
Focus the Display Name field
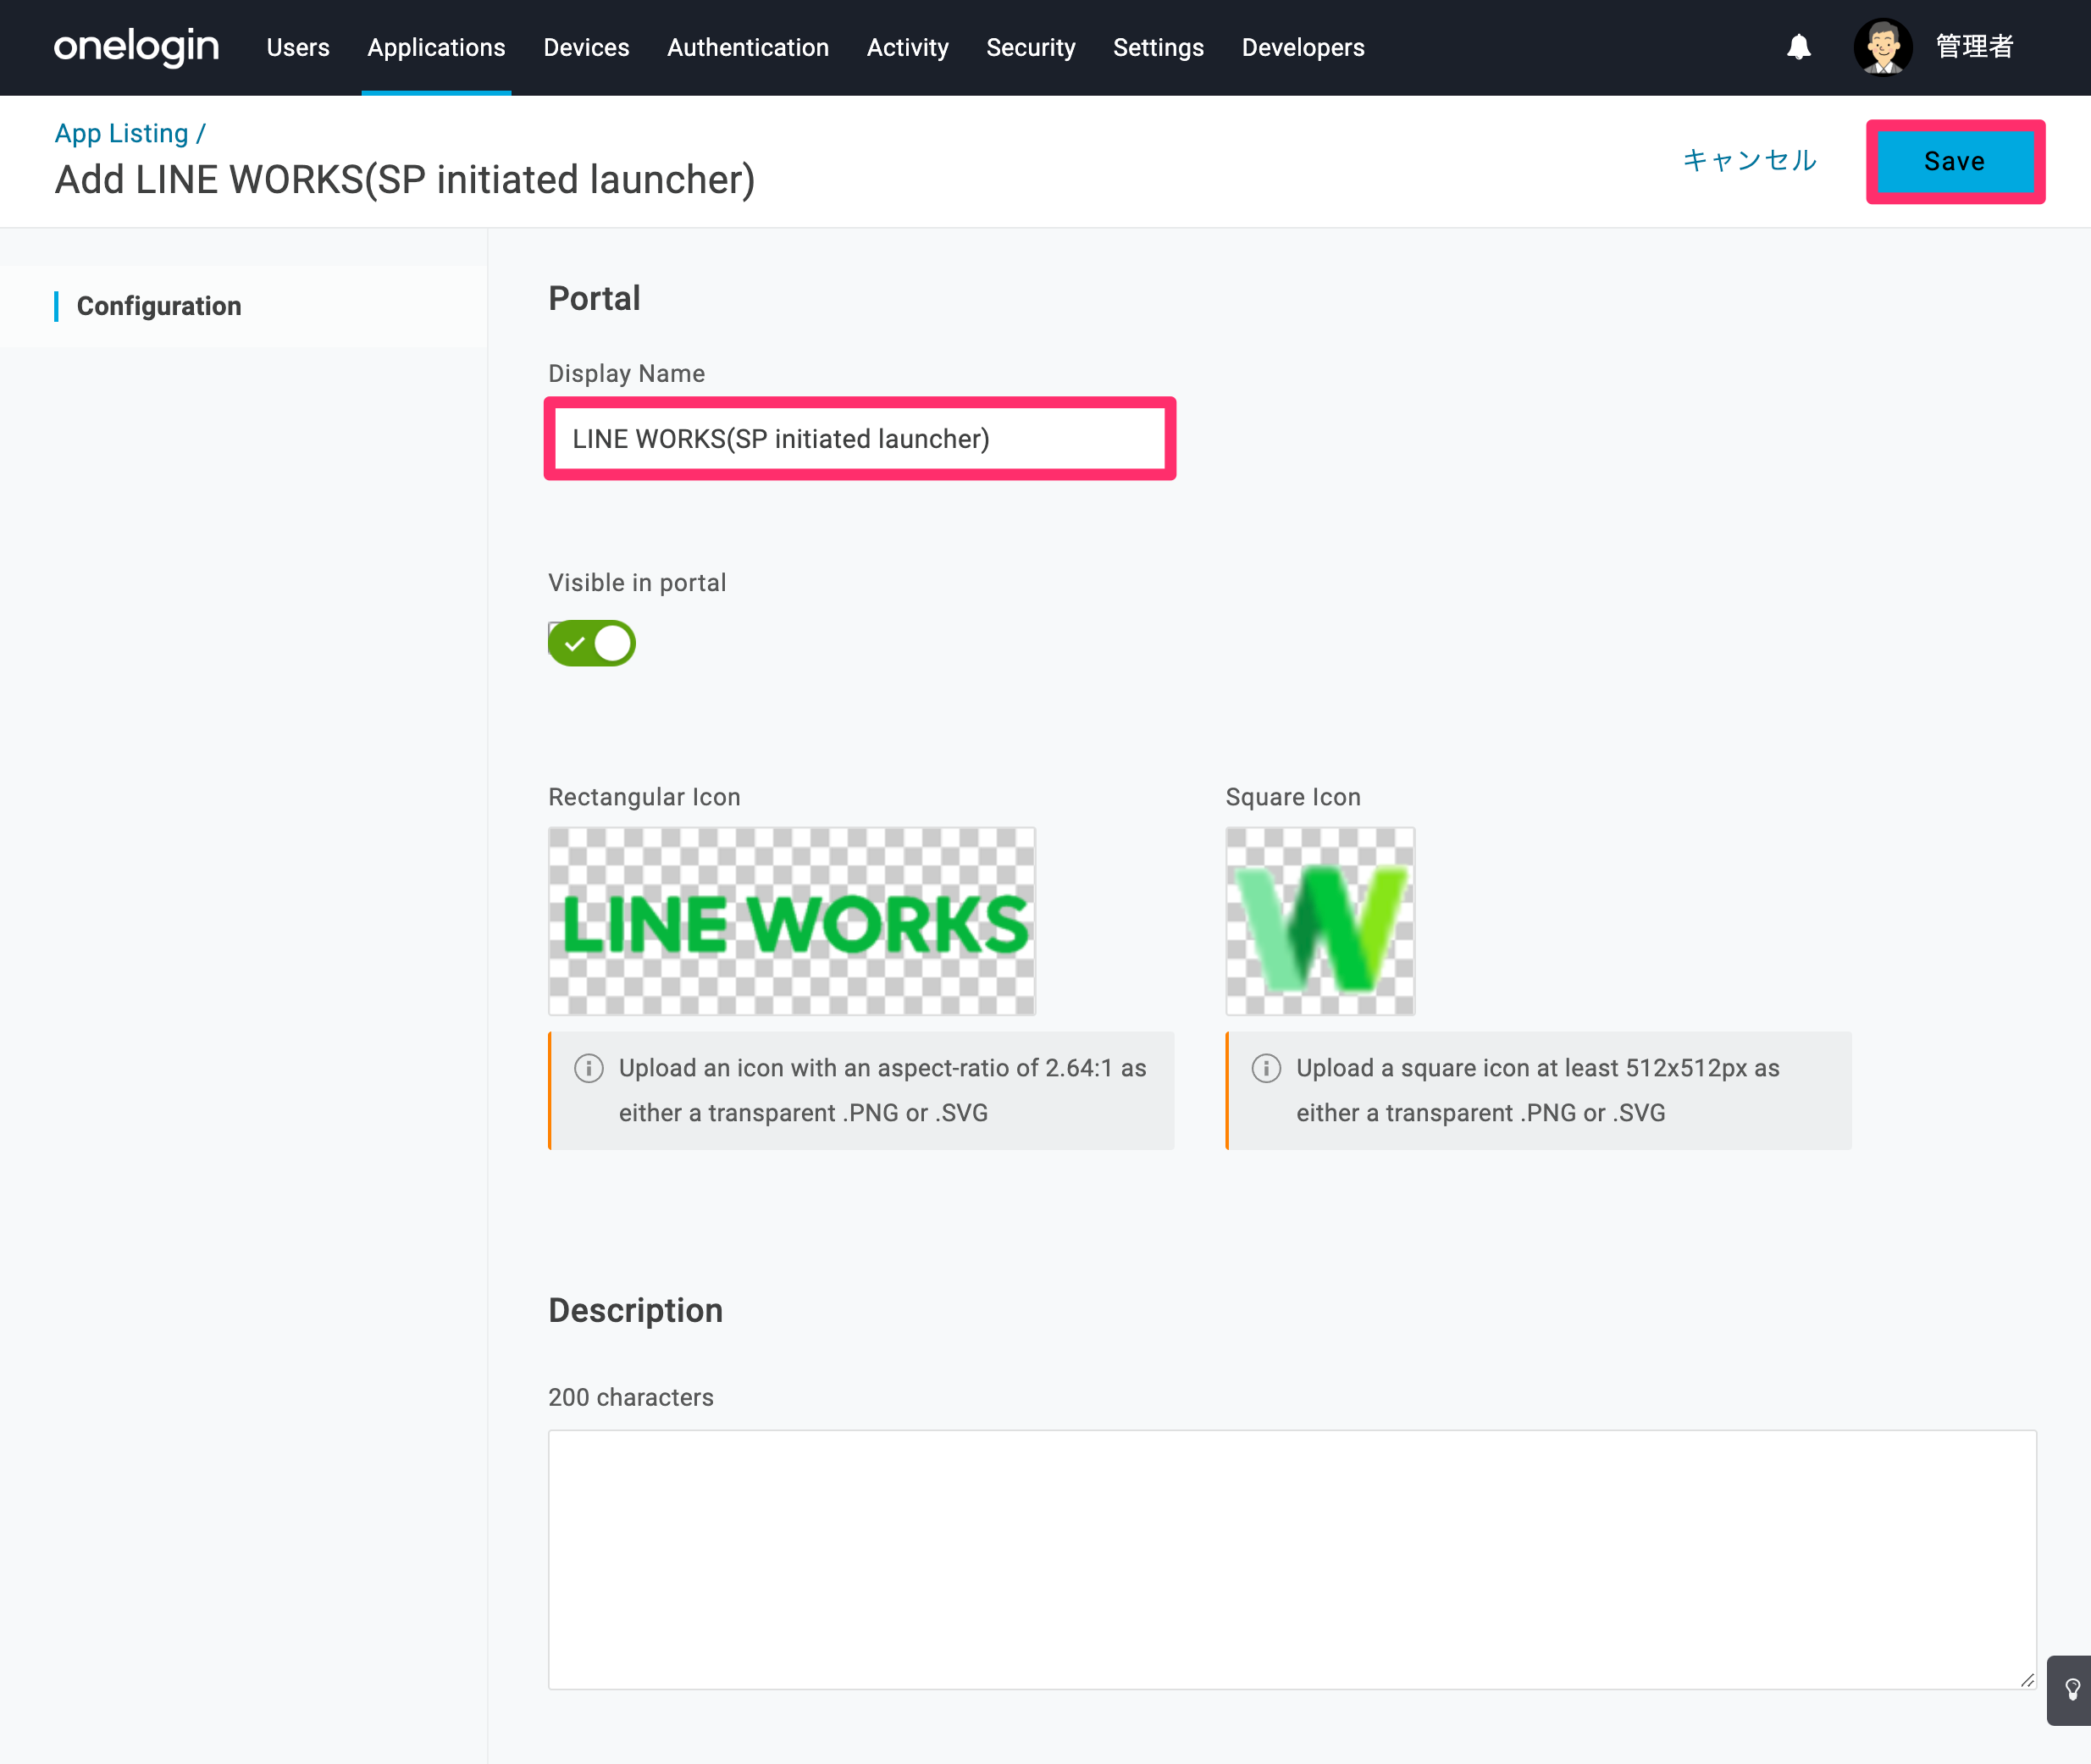859,439
